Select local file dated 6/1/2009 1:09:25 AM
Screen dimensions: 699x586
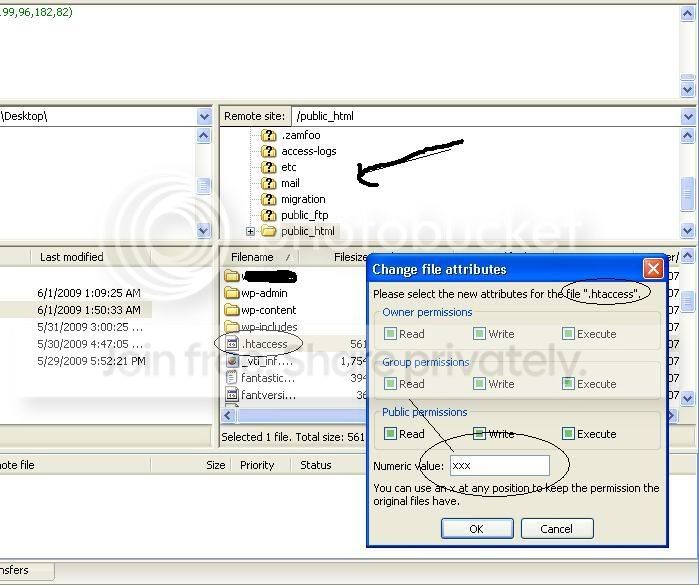(89, 293)
